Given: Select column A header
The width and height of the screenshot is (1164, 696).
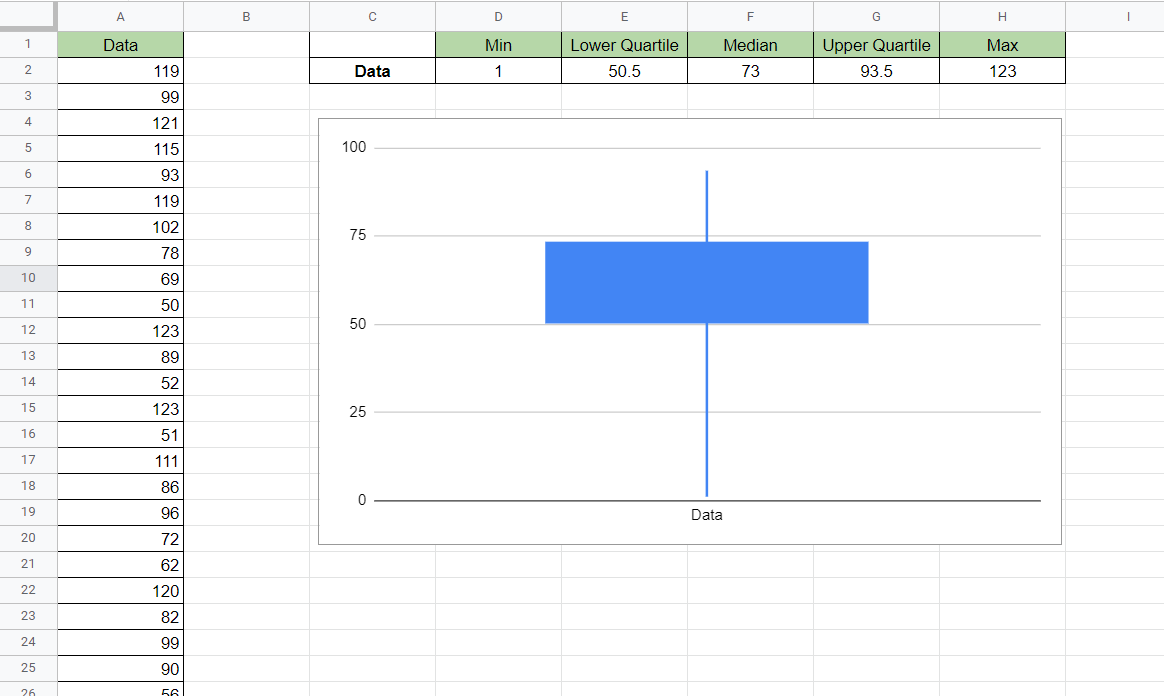Looking at the screenshot, I should 120,16.
